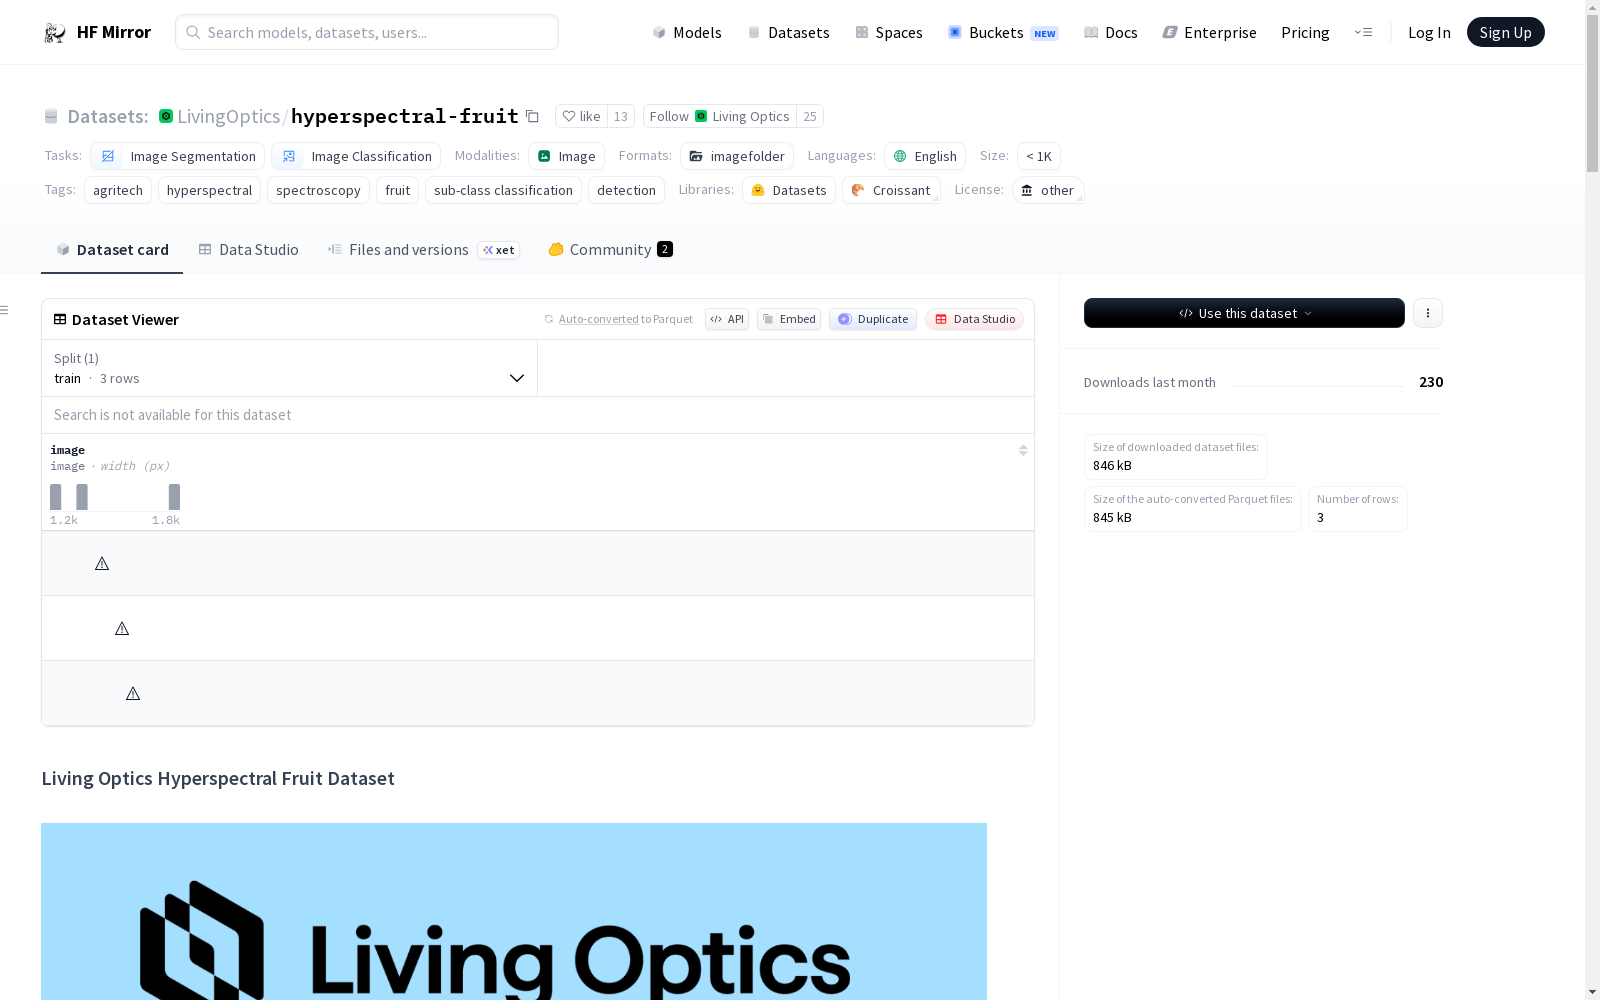This screenshot has width=1600, height=1000.
Task: Click the LivingOptics organization avatar icon
Action: click(166, 117)
